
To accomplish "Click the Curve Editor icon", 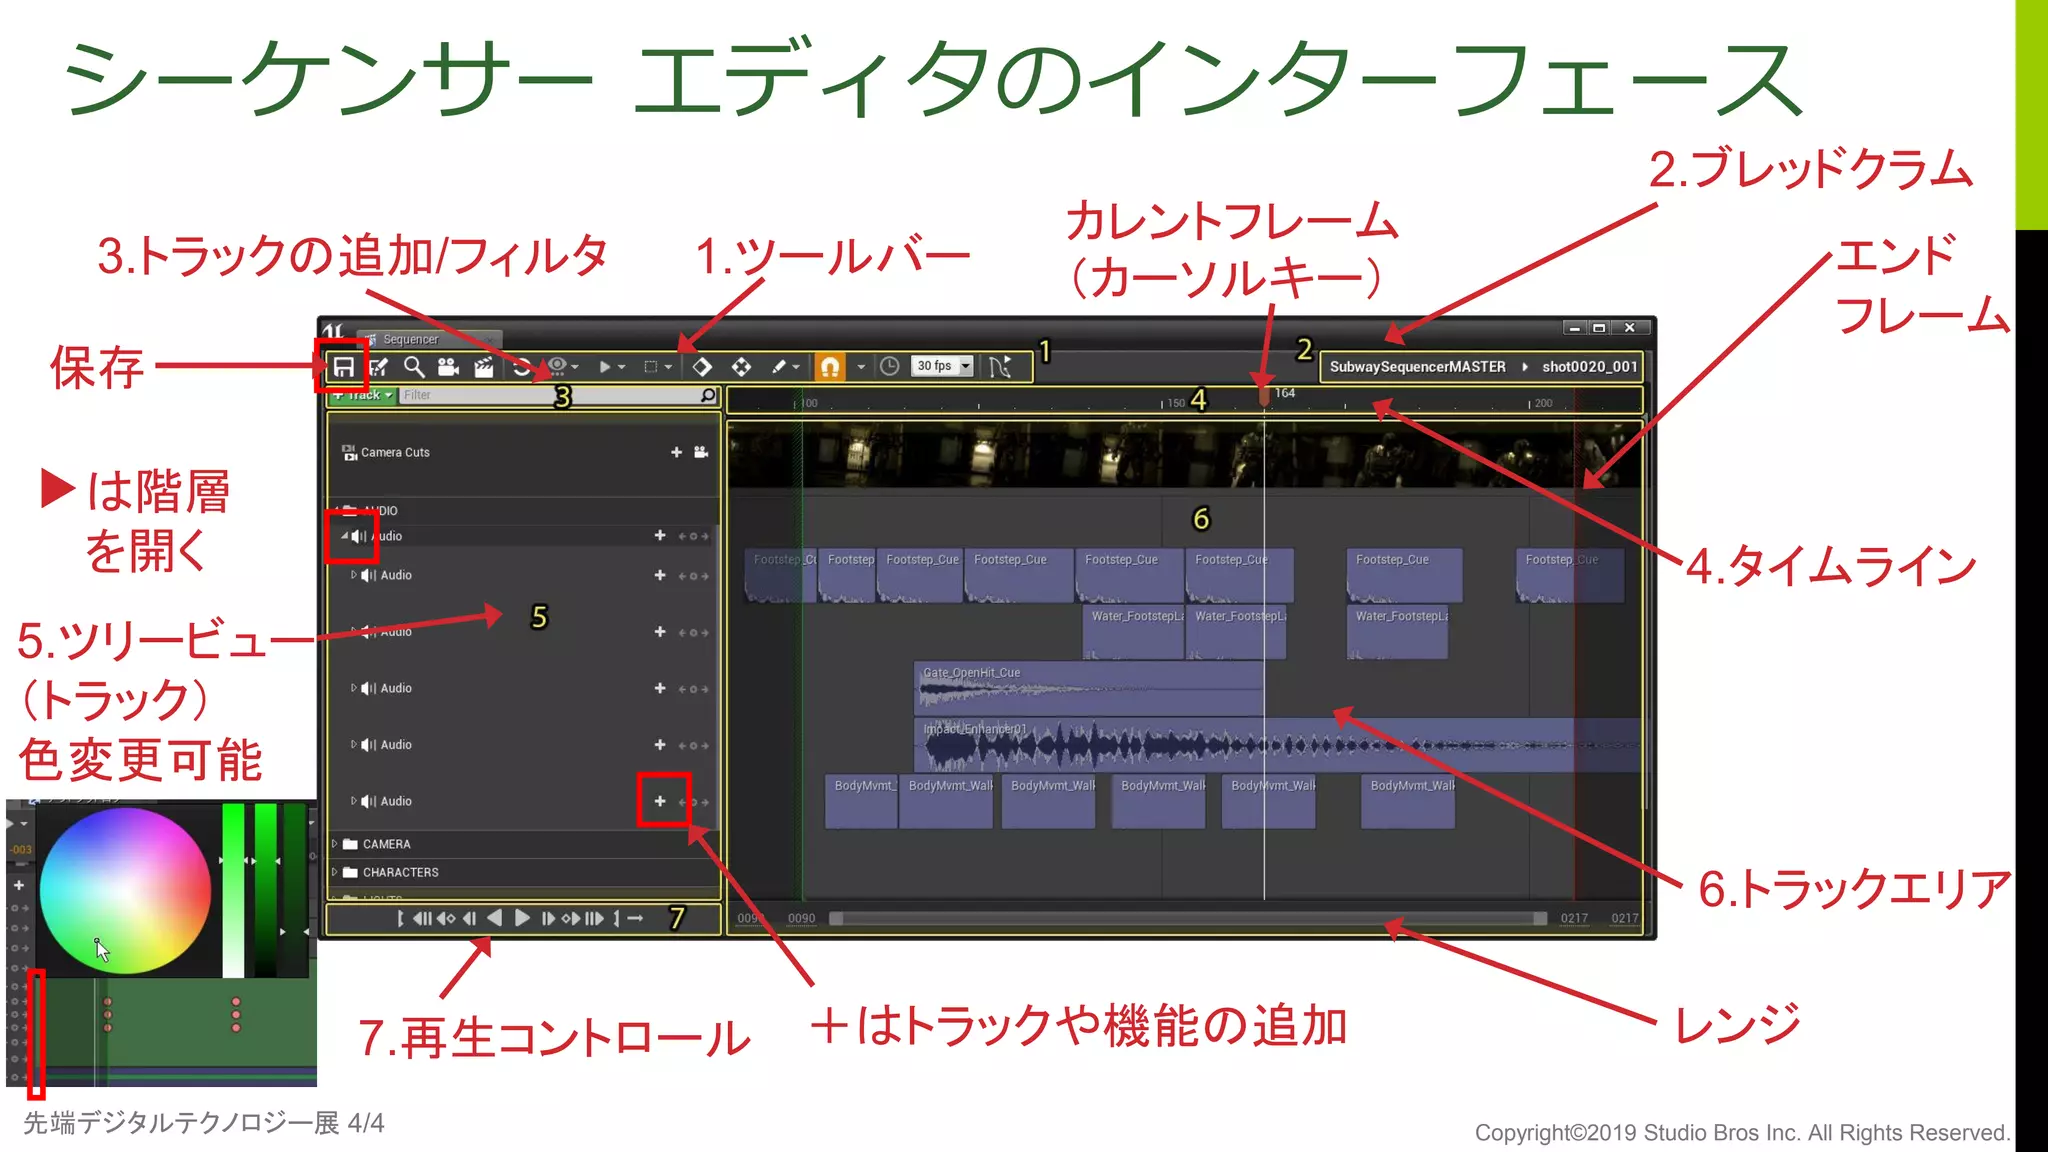I will (1000, 367).
